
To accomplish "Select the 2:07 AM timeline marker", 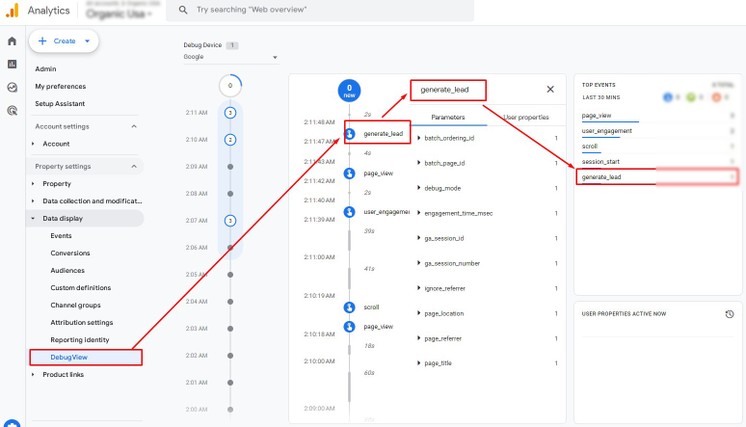I will click(x=230, y=220).
